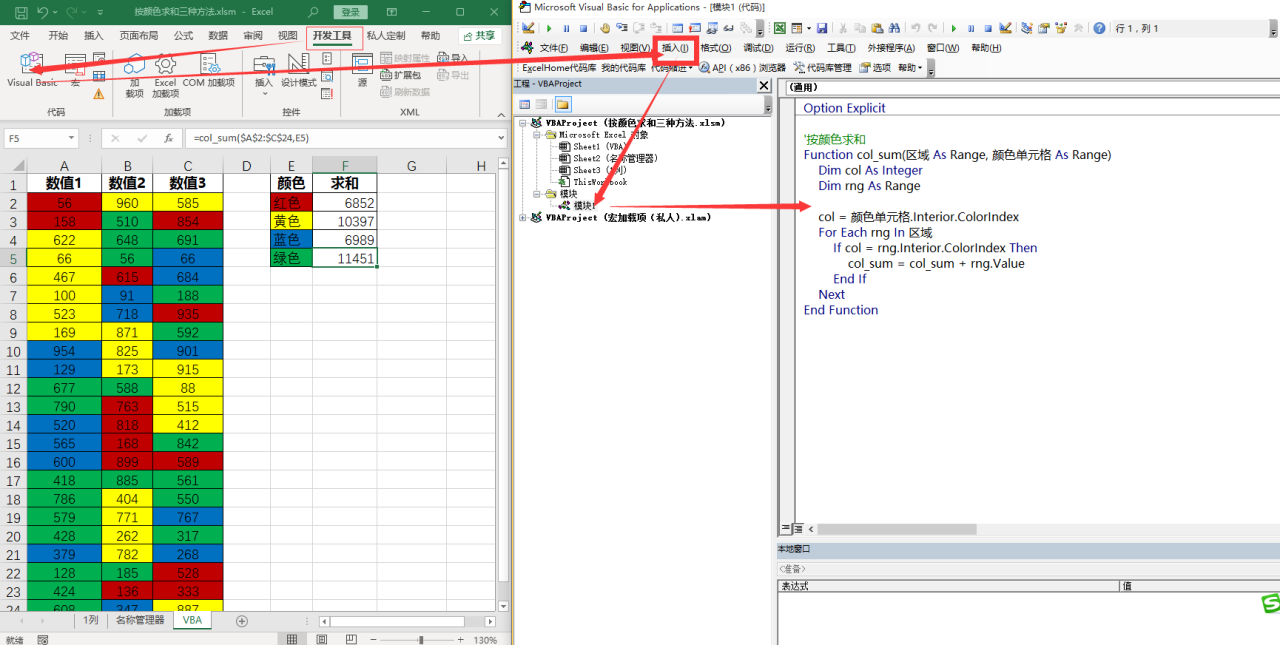This screenshot has width=1280, height=645.
Task: Open Find binoculars in VBA toolbar
Action: (894, 28)
